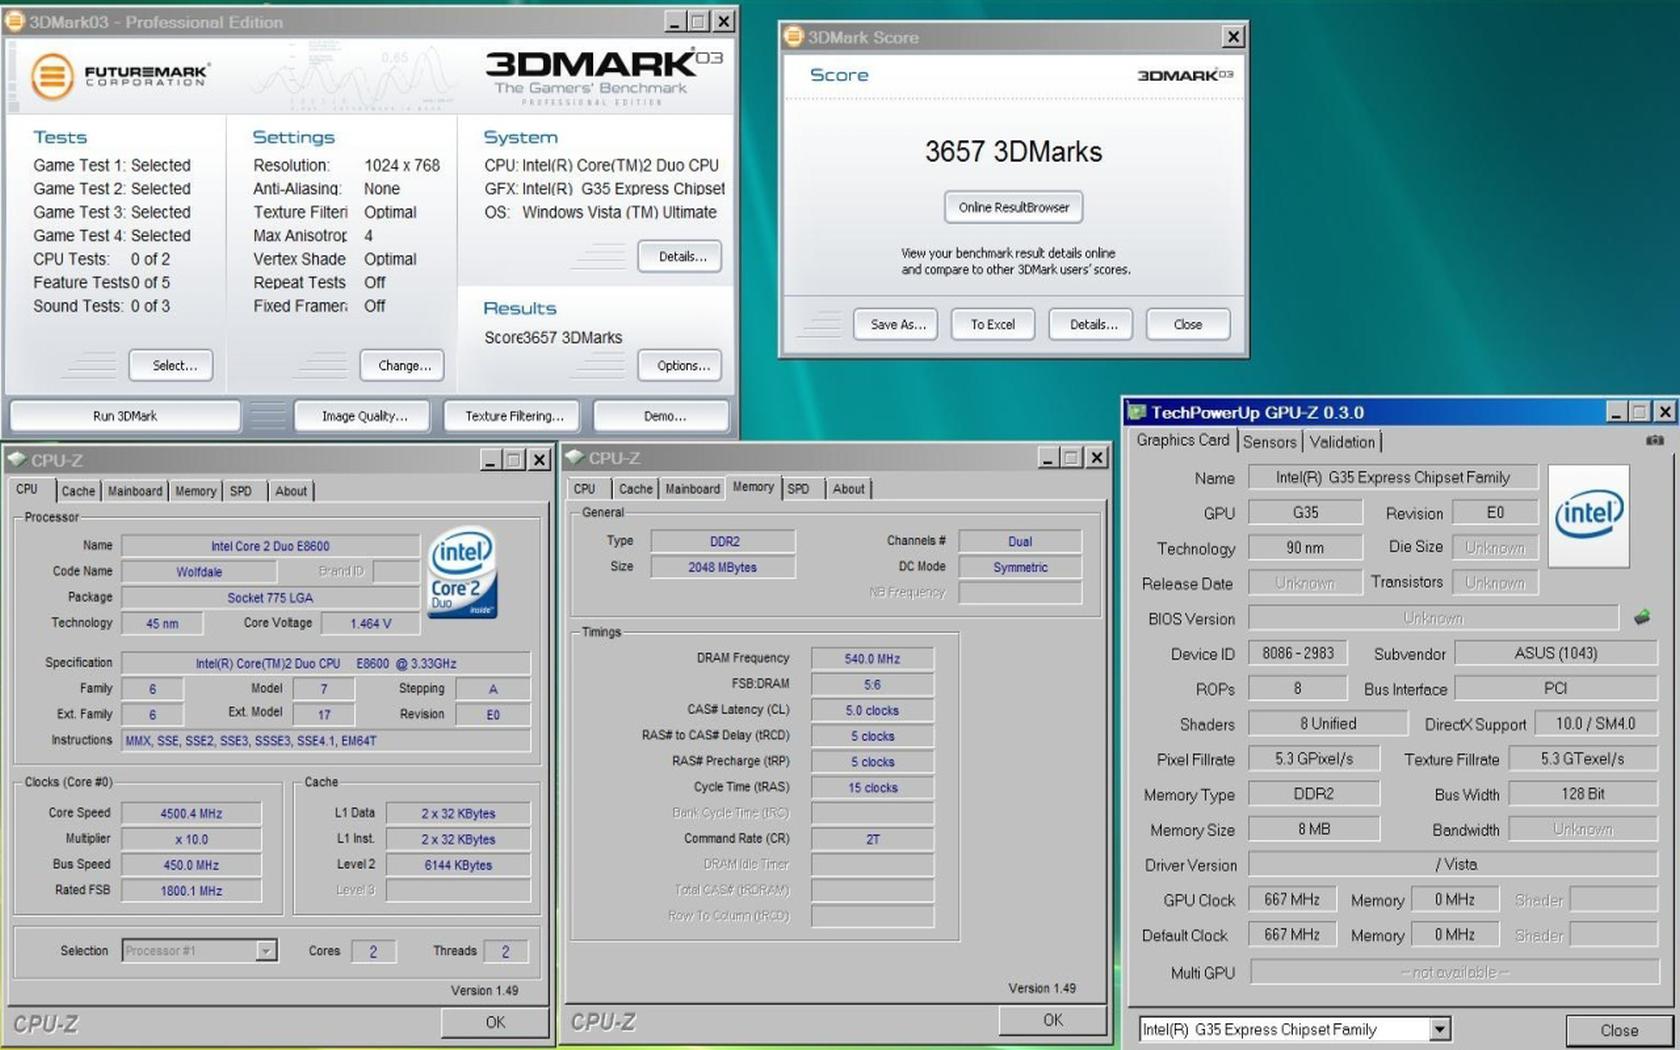Click Close in 3DMark Score window
The width and height of the screenshot is (1680, 1050).
[x=1188, y=324]
